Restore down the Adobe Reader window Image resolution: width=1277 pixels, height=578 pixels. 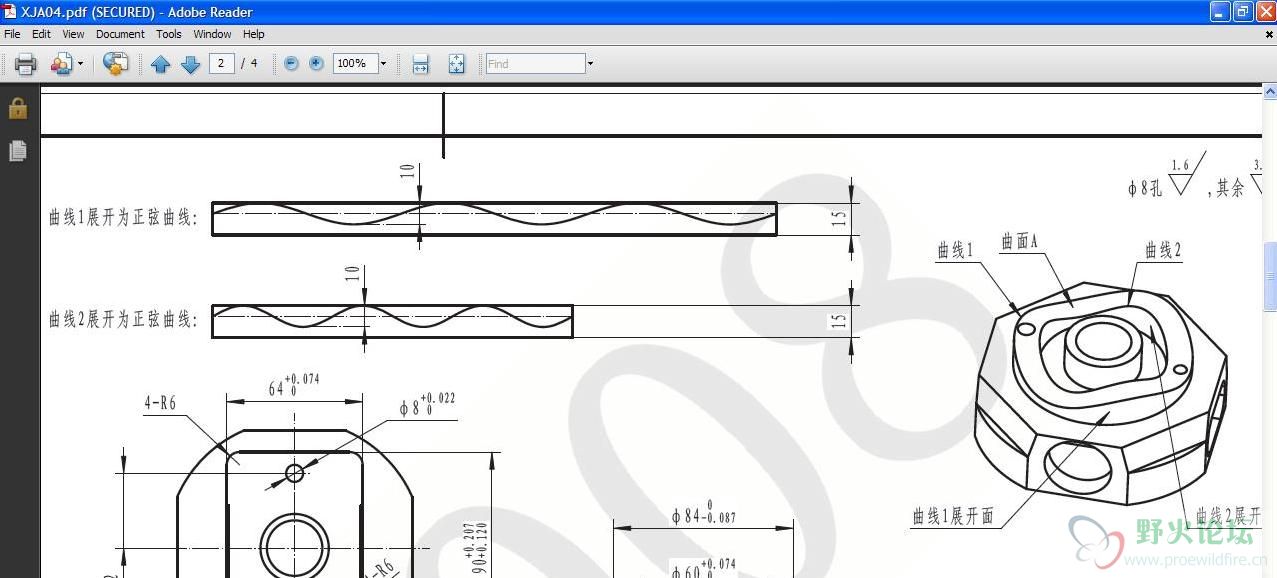click(1242, 12)
